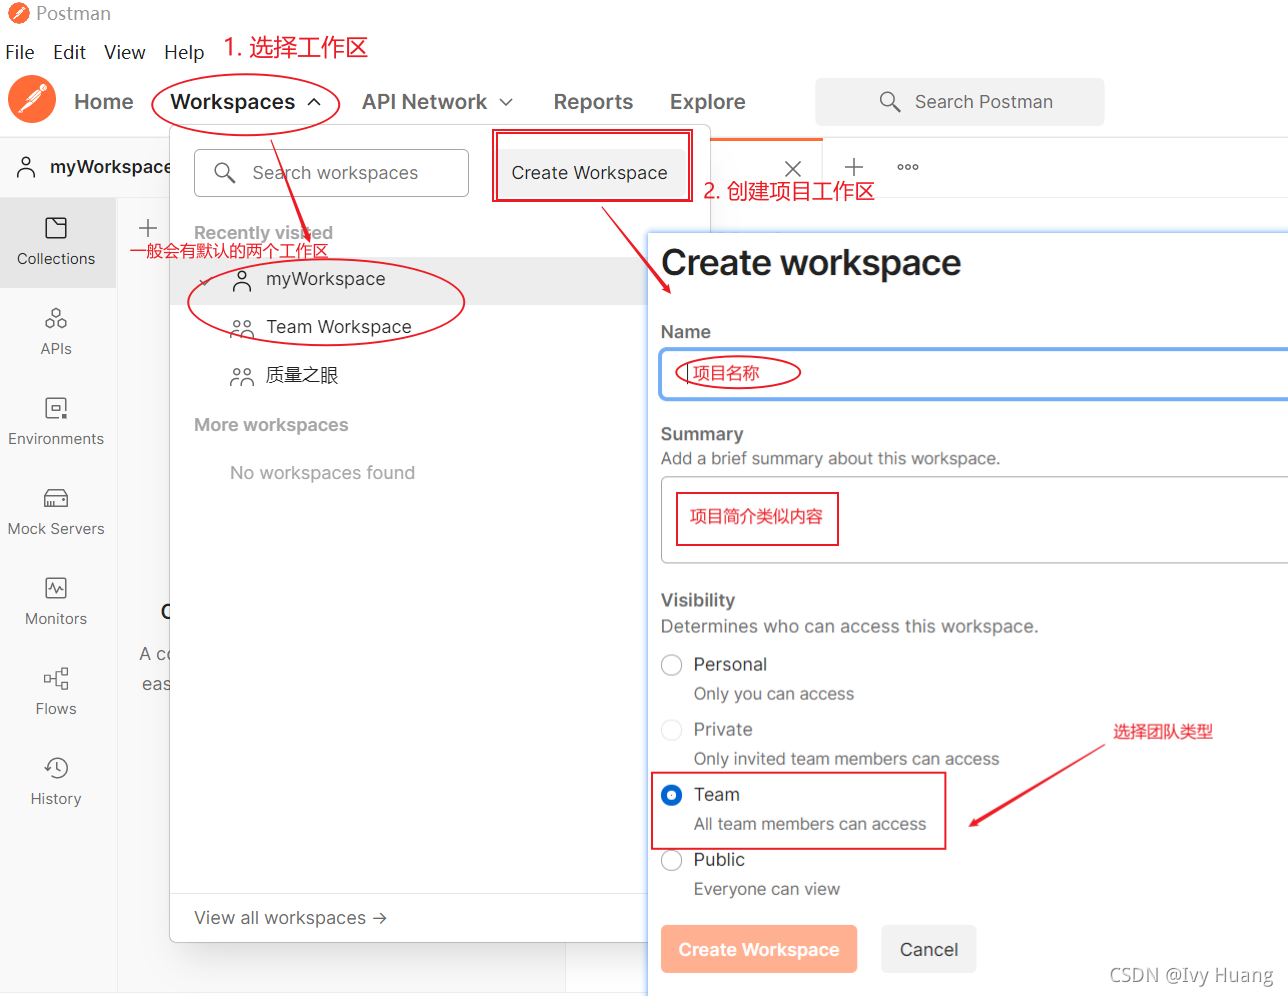Click the Postman logo icon beside Home
1288x996 pixels.
(x=32, y=100)
